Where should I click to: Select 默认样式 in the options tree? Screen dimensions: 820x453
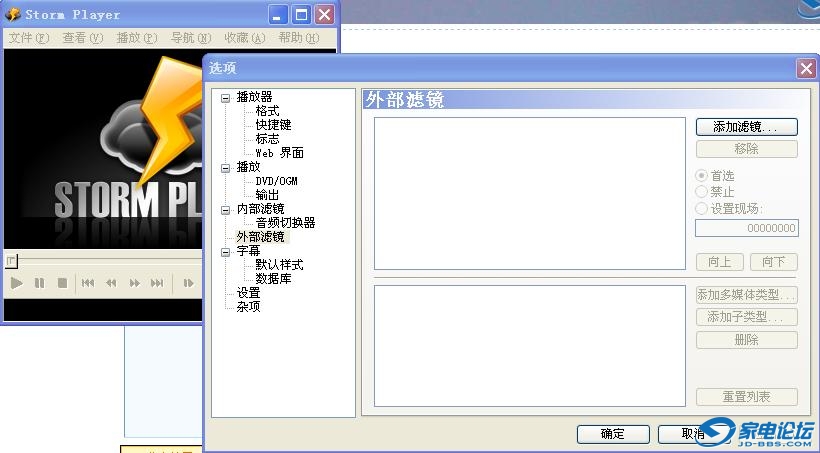279,265
